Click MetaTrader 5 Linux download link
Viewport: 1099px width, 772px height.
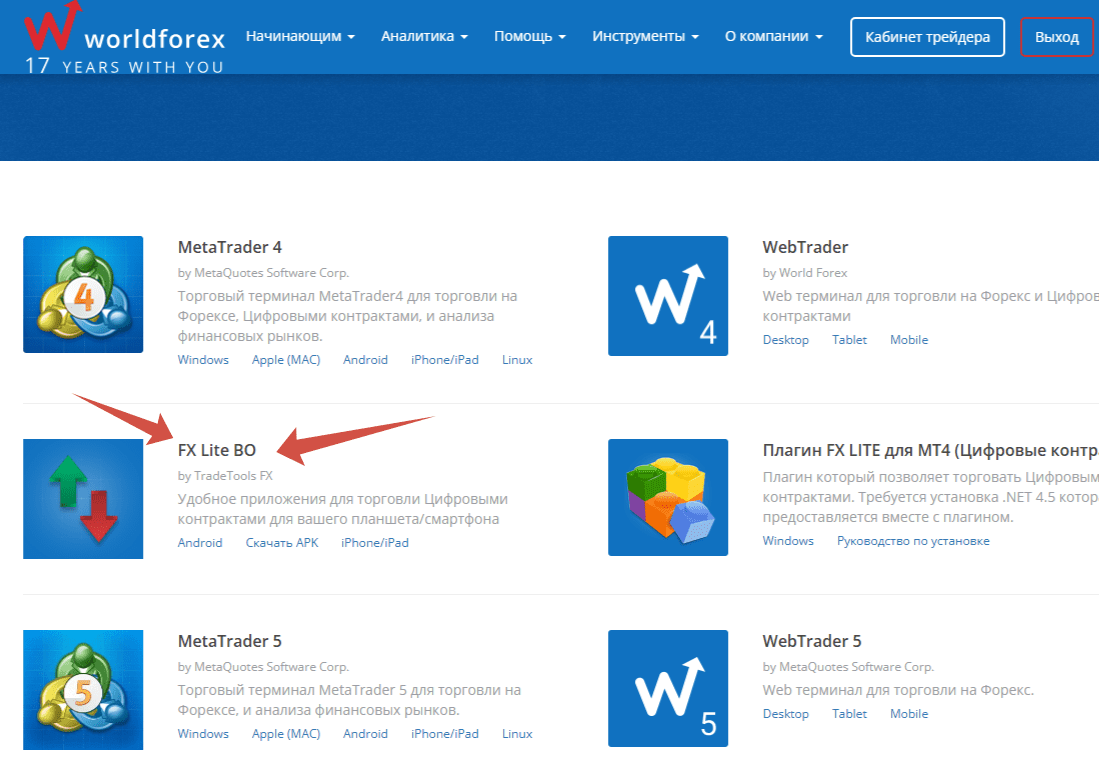coord(517,734)
